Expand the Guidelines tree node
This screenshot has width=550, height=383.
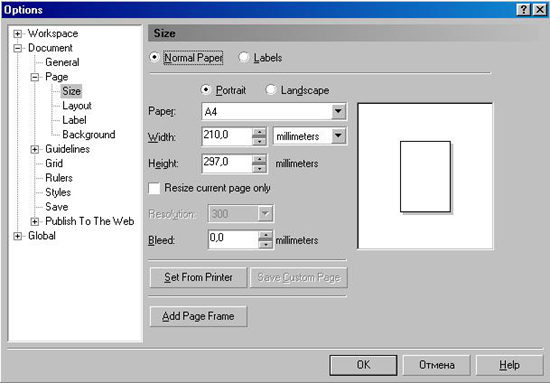(x=34, y=149)
